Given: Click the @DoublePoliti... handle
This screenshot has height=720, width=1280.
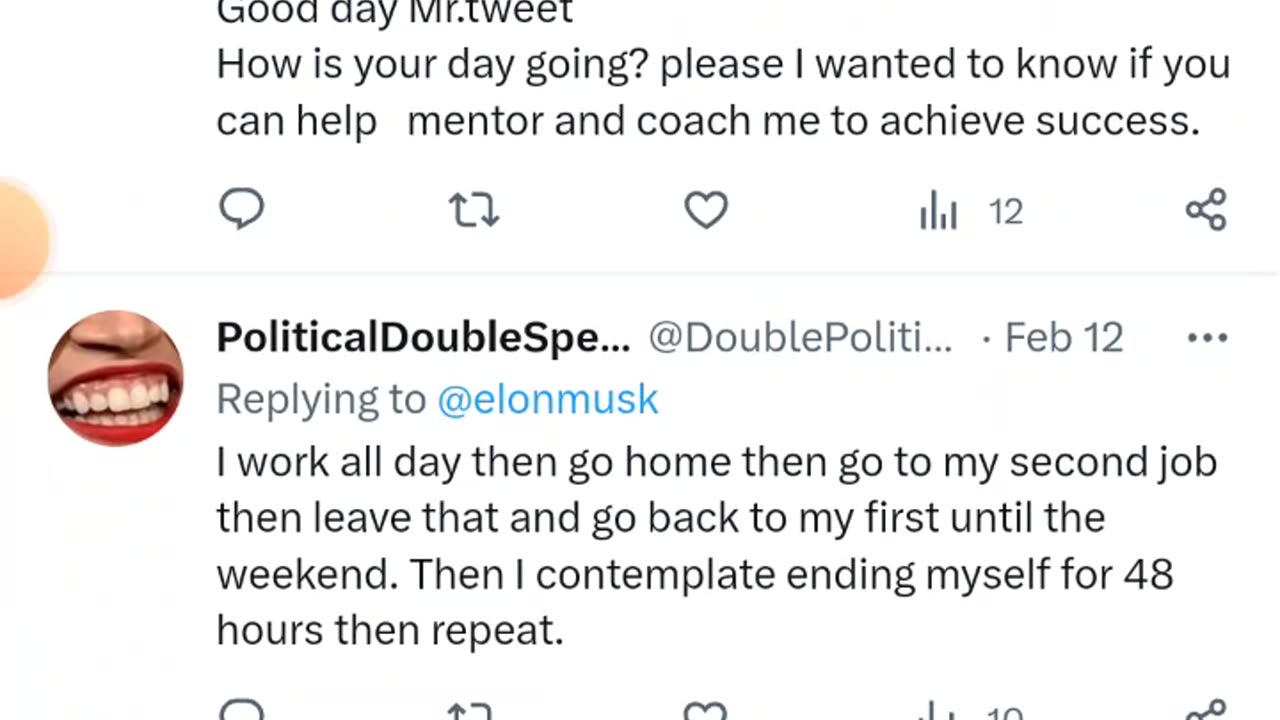Looking at the screenshot, I should pyautogui.click(x=800, y=338).
